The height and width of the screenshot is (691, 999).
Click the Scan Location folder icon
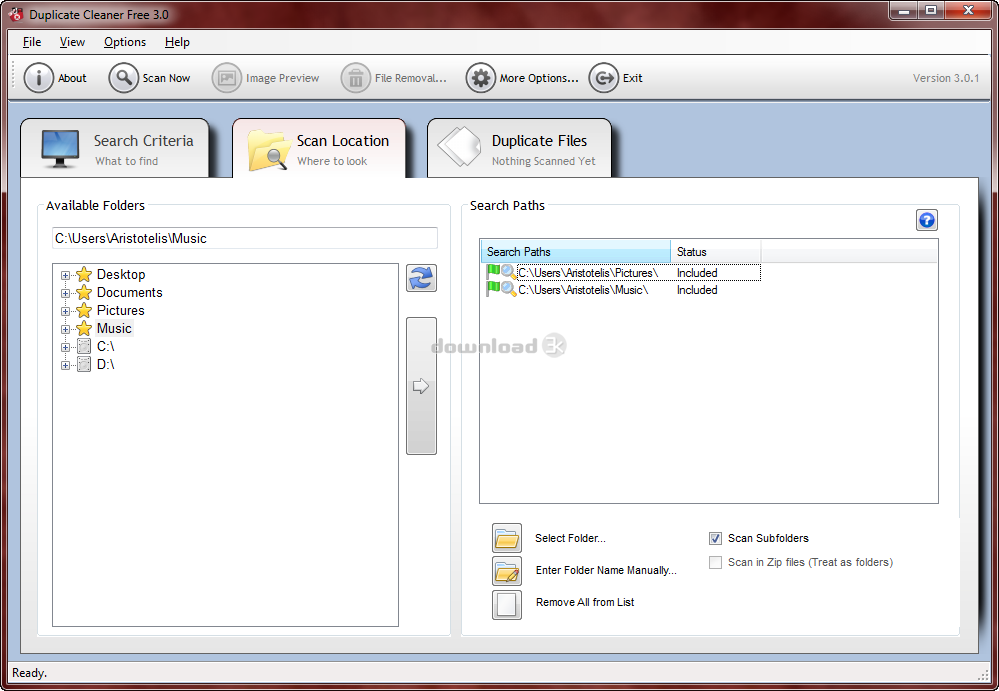click(x=268, y=150)
